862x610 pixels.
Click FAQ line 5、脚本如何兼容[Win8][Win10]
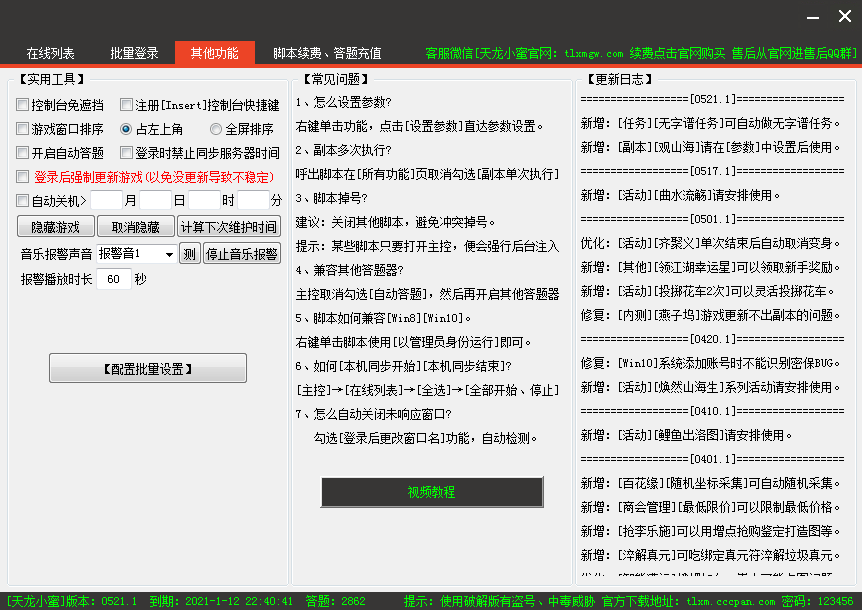pyautogui.click(x=383, y=318)
